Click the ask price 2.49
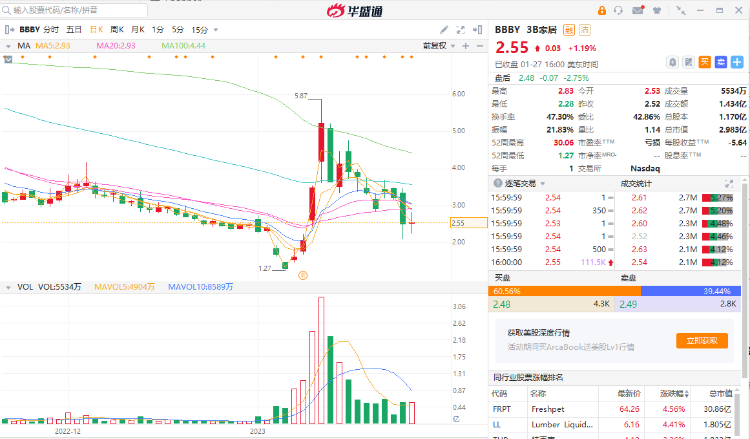Image resolution: width=750 pixels, height=439 pixels. (628, 304)
